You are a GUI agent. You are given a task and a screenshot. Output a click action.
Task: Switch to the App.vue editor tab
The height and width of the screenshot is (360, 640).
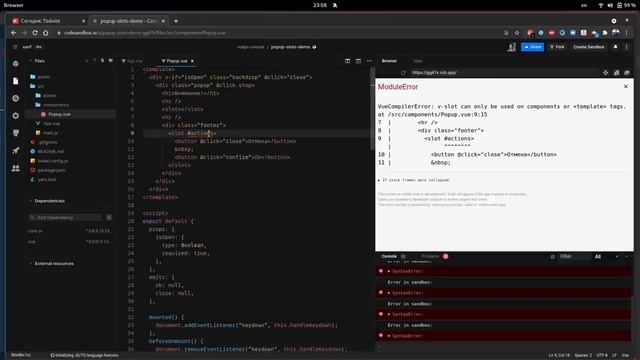[x=132, y=61]
